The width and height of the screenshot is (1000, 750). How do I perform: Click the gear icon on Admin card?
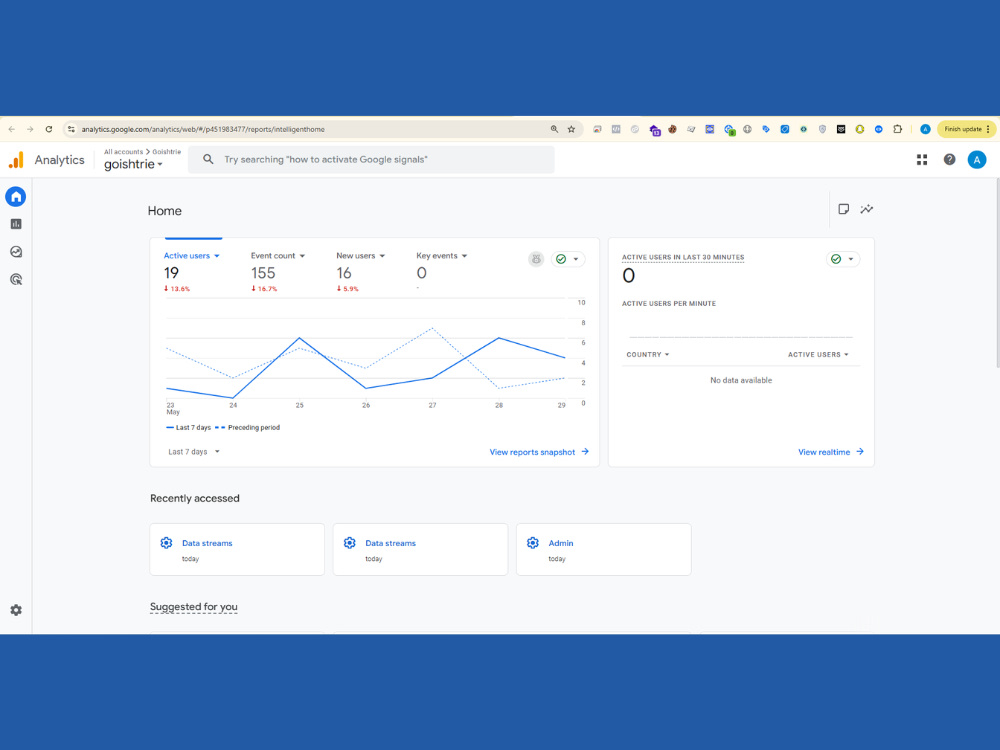[x=533, y=543]
